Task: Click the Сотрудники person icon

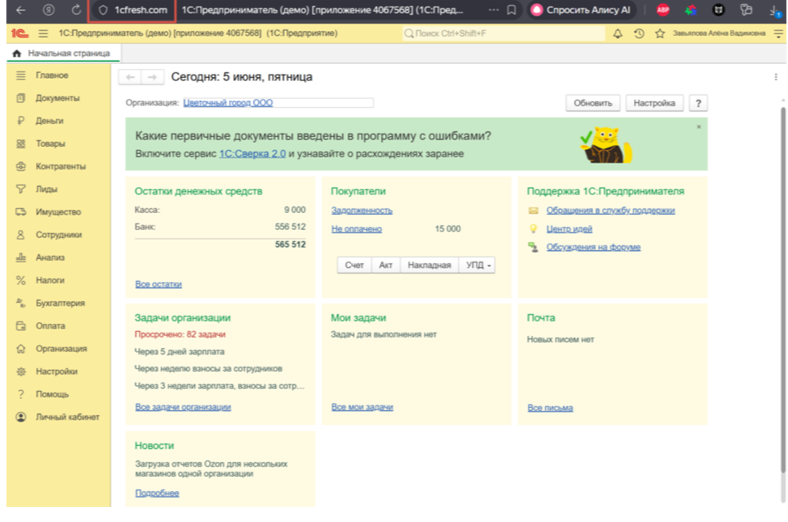Action: (x=21, y=235)
